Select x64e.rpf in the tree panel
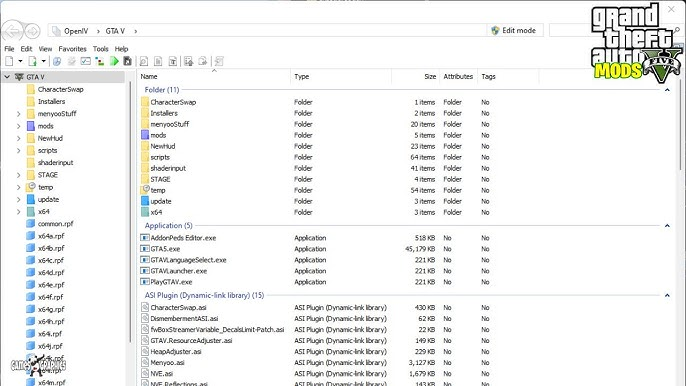 pyautogui.click(x=51, y=284)
